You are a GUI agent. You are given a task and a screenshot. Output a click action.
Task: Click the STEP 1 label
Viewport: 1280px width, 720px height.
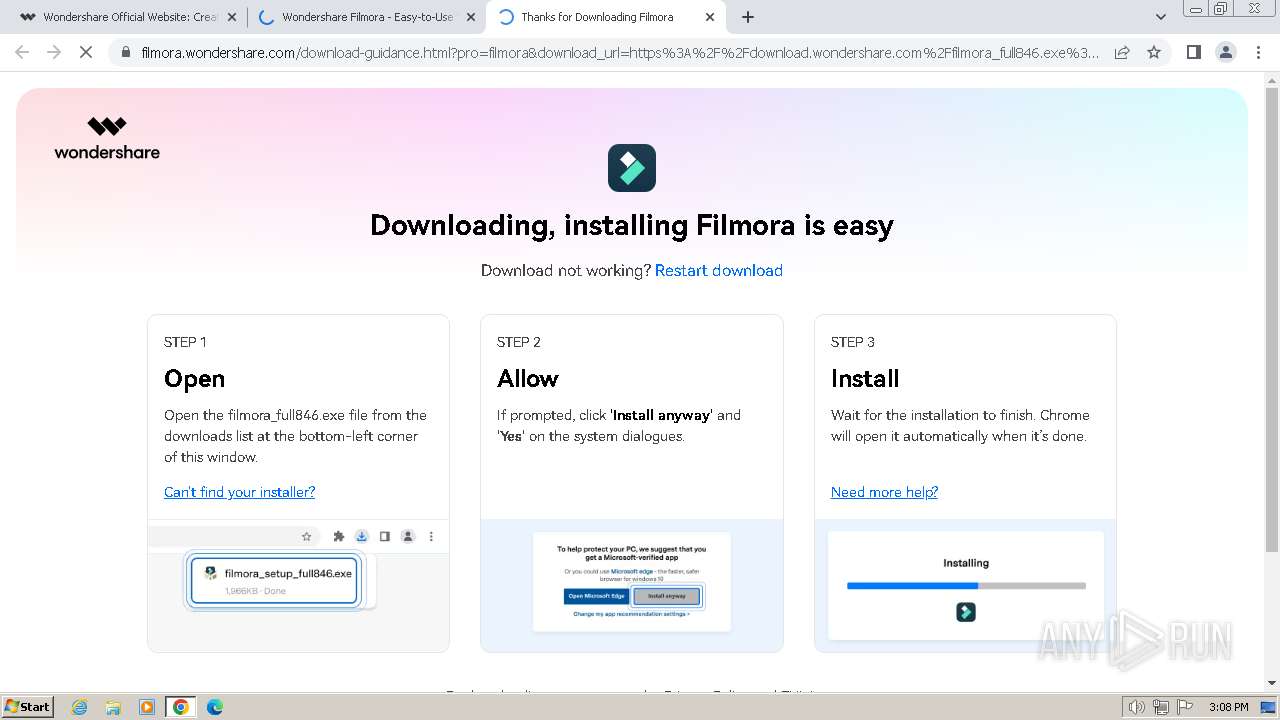(185, 342)
